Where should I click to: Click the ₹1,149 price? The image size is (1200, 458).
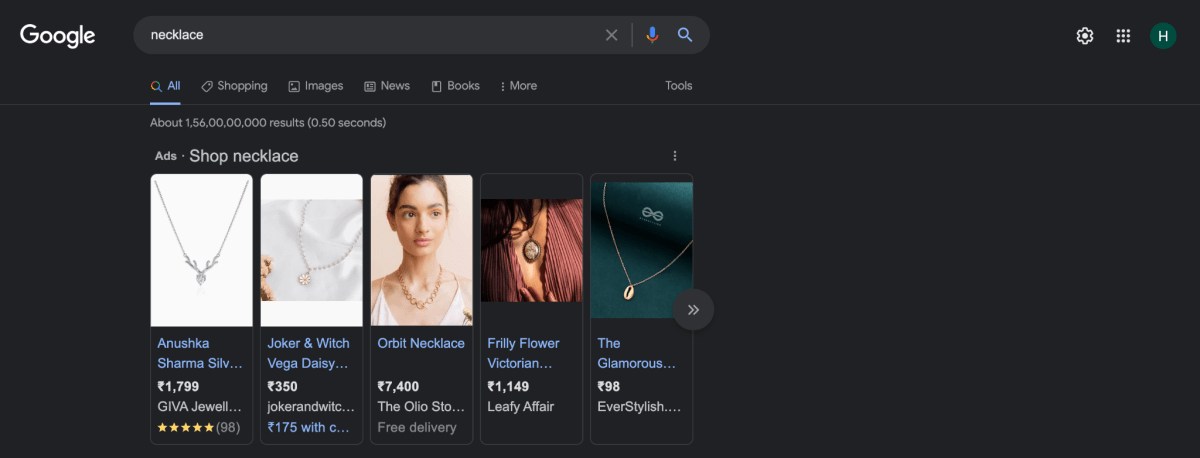(509, 386)
